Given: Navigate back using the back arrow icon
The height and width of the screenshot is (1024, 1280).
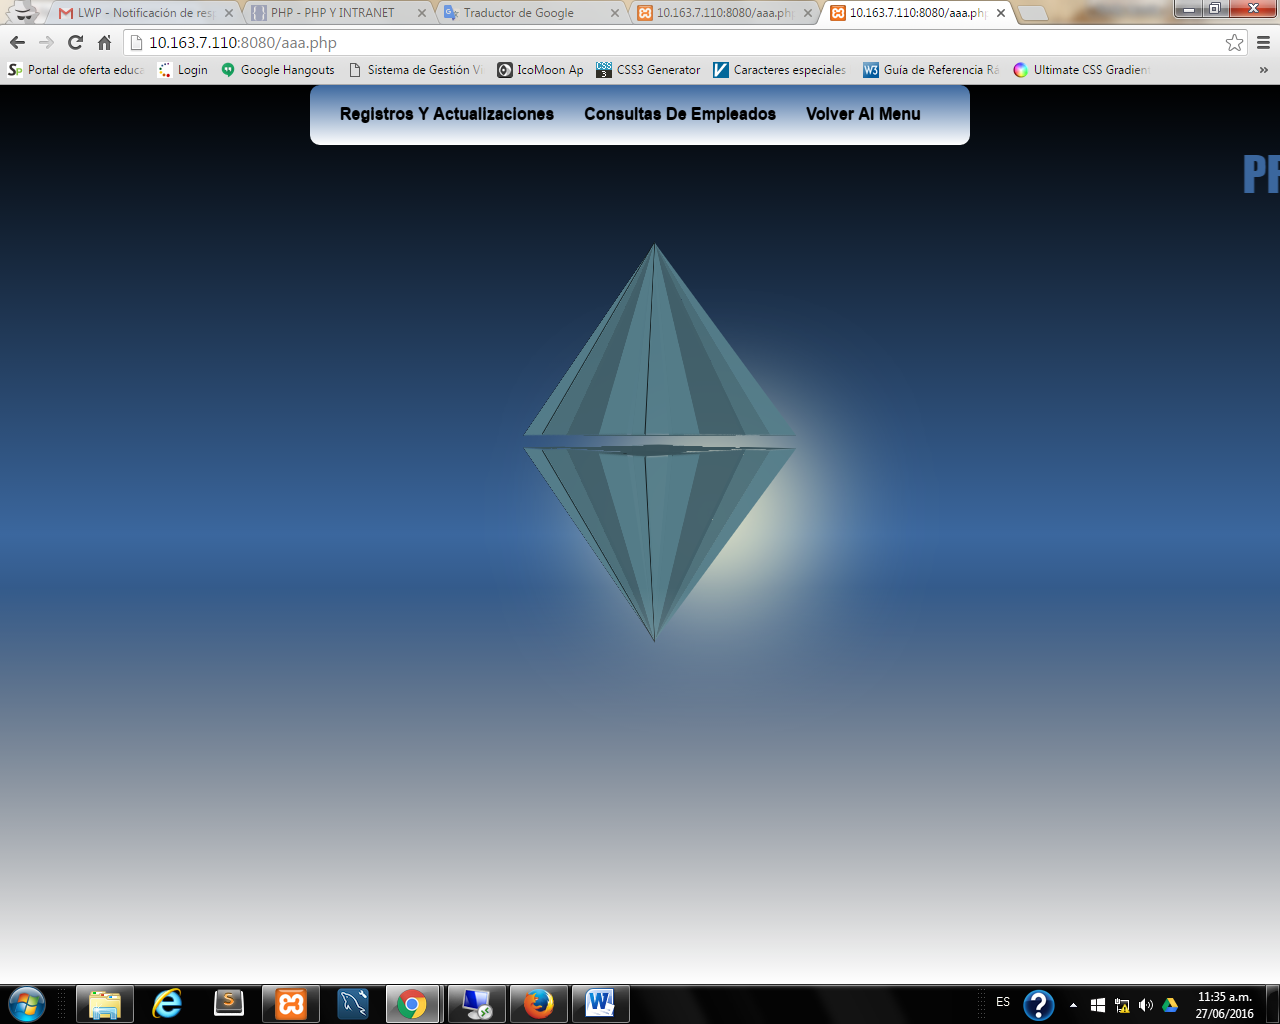Looking at the screenshot, I should (x=15, y=44).
